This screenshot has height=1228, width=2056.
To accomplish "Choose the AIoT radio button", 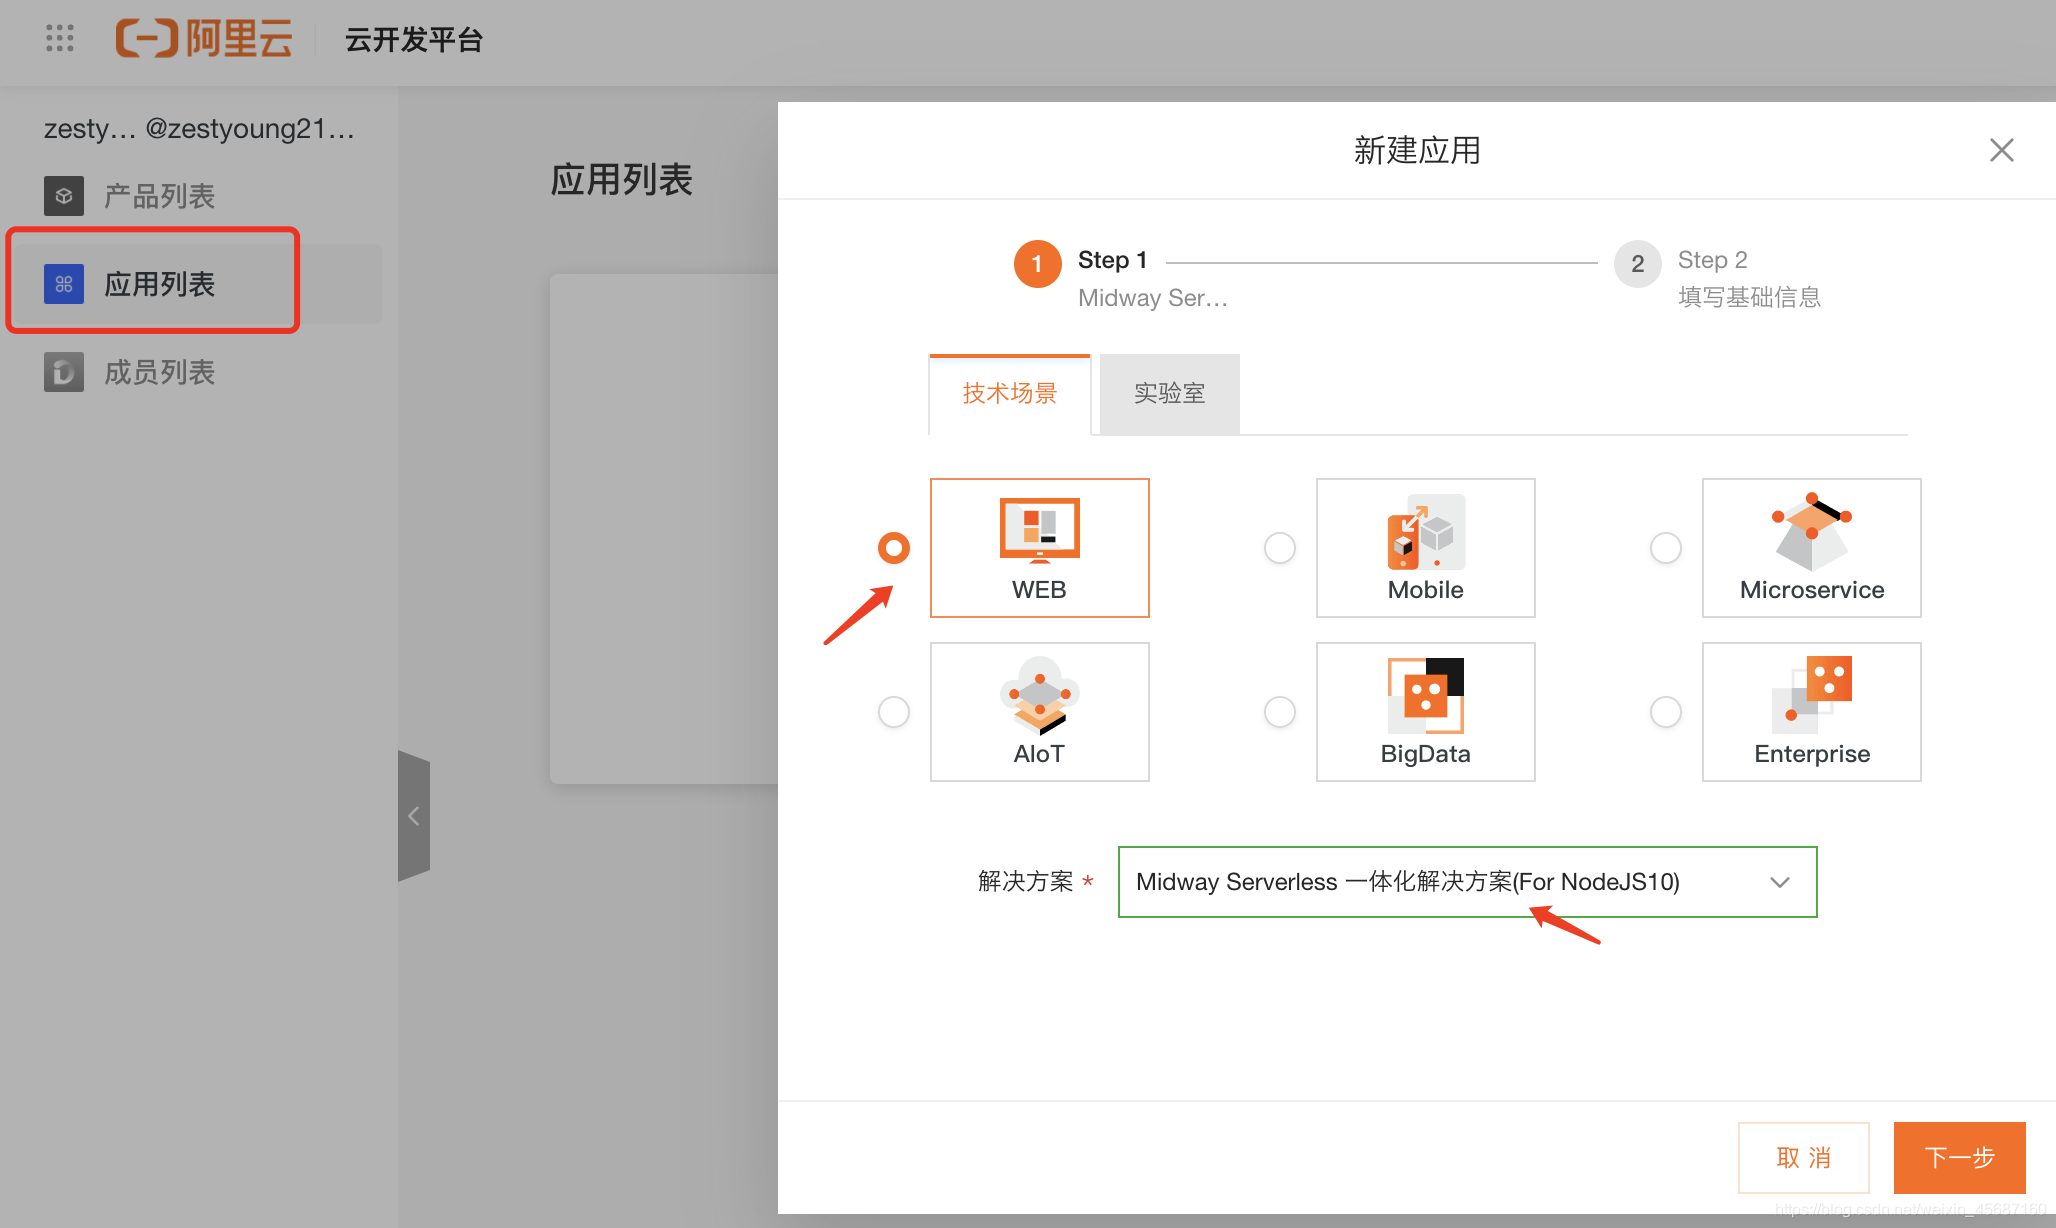I will (x=894, y=712).
